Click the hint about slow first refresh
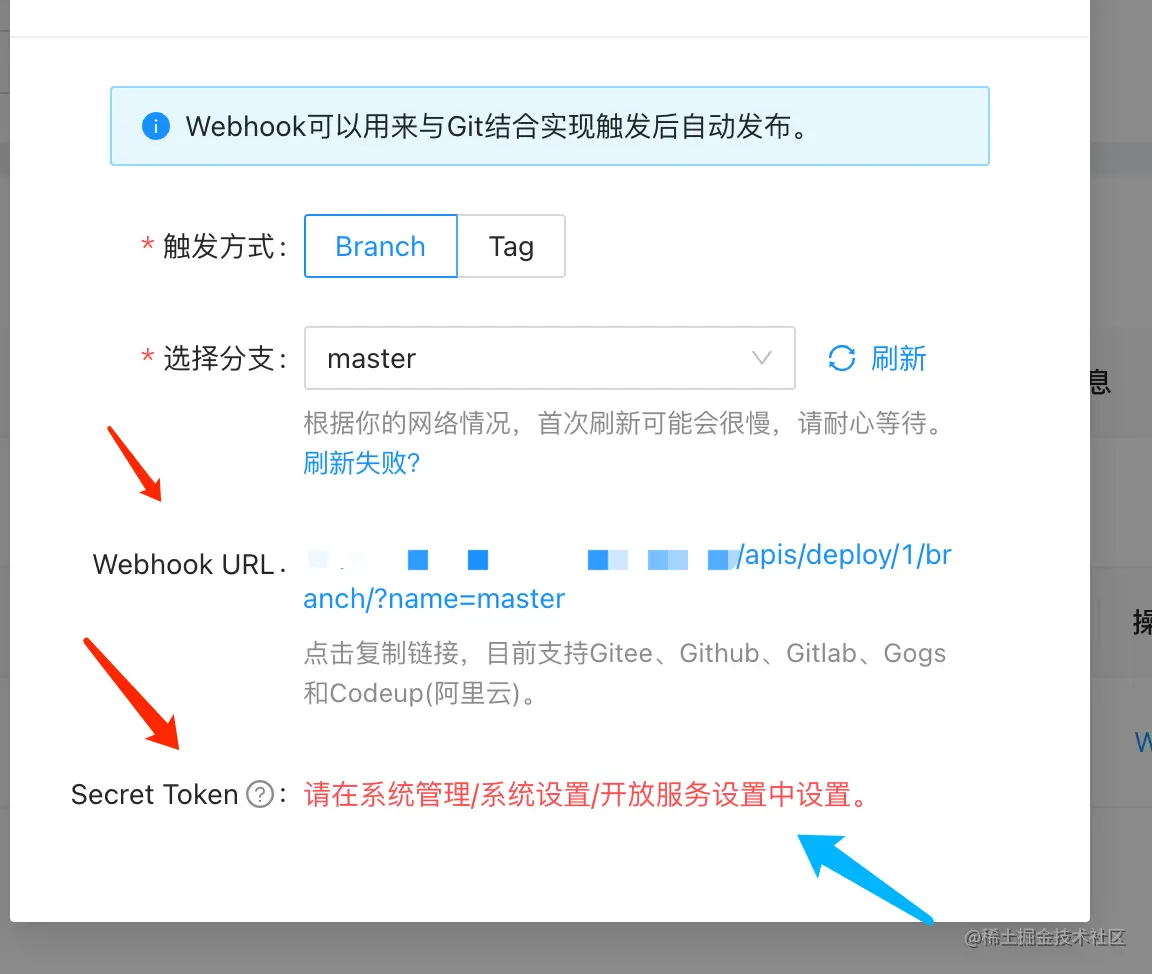The width and height of the screenshot is (1152, 974). pos(624,423)
